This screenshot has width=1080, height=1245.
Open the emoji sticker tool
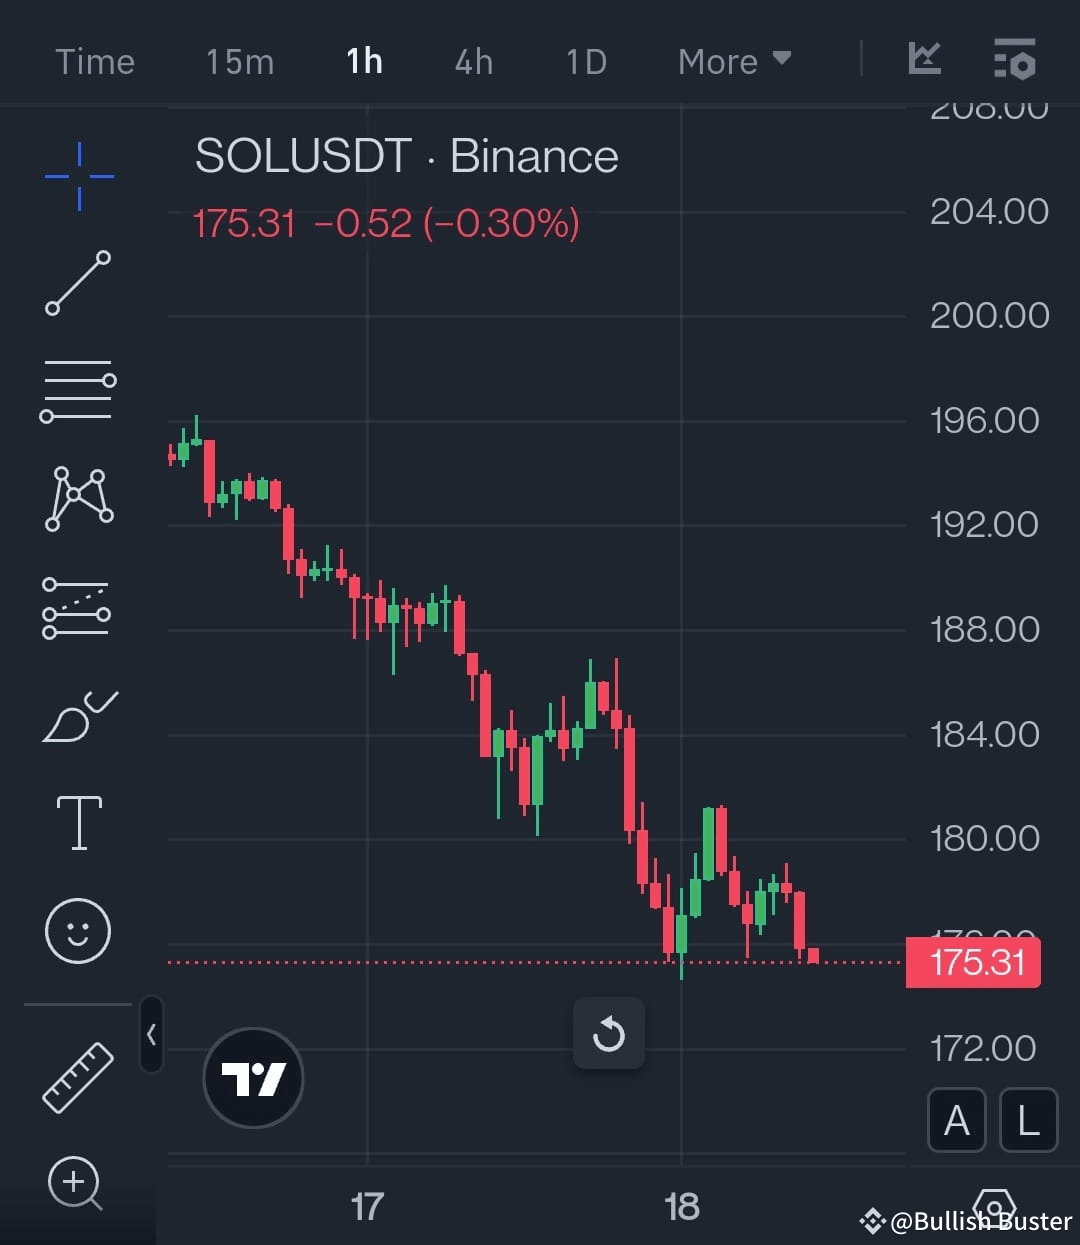[77, 929]
